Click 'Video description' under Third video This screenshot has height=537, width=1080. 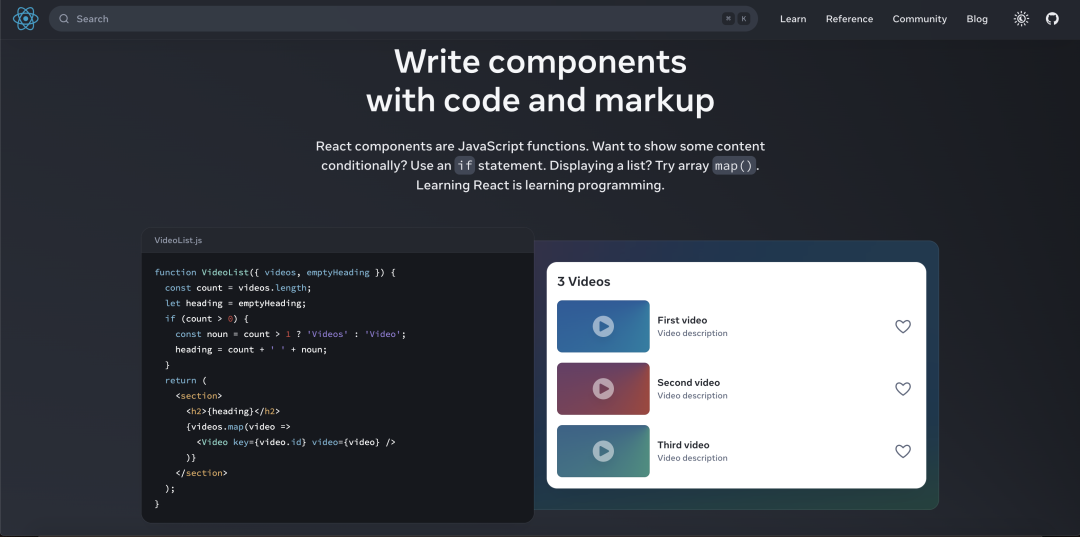692,458
